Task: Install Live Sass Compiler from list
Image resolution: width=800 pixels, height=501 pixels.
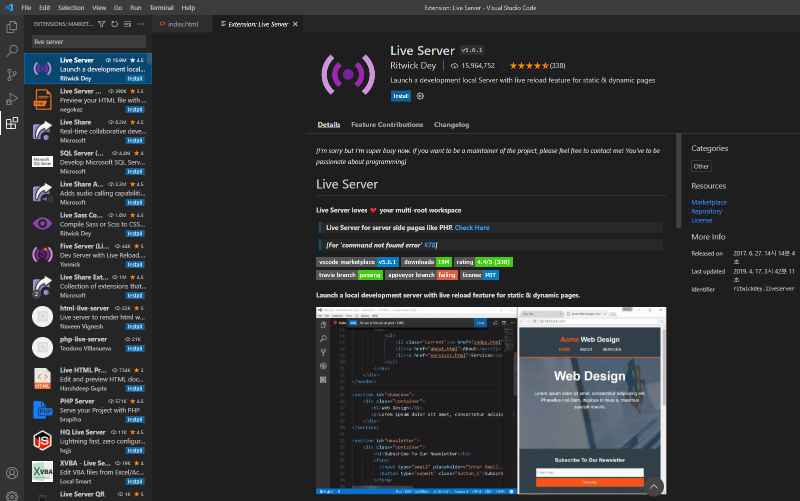Action: pos(135,233)
